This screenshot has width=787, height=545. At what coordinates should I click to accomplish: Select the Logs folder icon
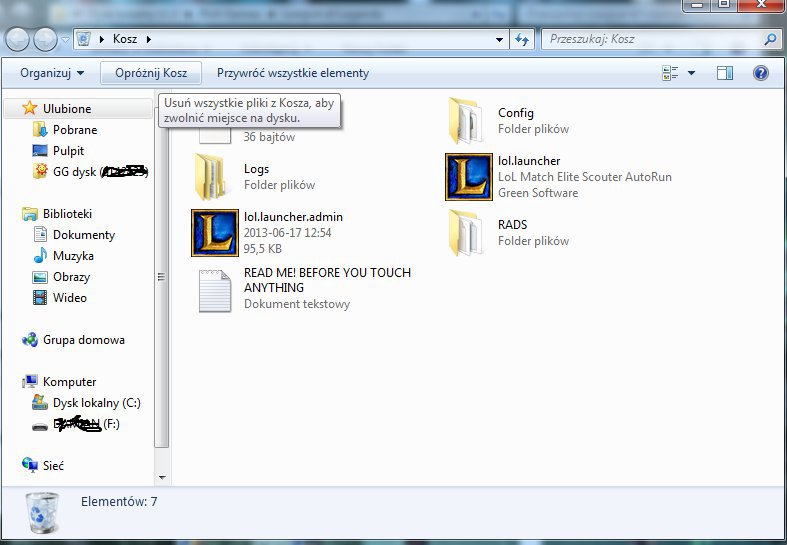pos(214,177)
